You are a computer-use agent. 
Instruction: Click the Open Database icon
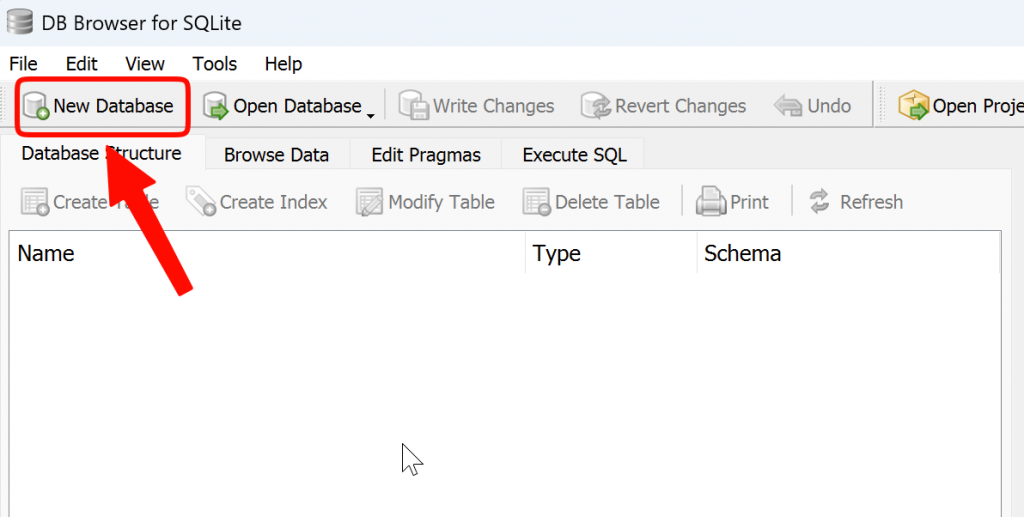coord(215,106)
